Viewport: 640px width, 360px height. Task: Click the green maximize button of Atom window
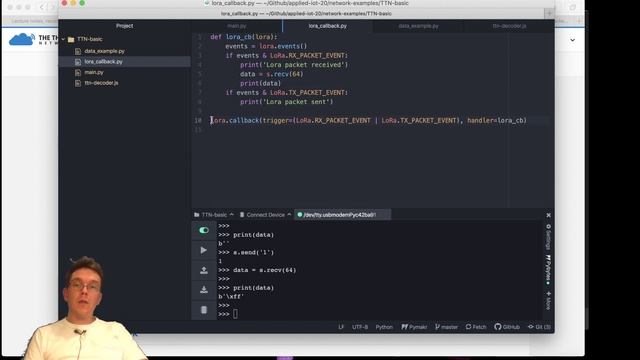[x=82, y=3]
